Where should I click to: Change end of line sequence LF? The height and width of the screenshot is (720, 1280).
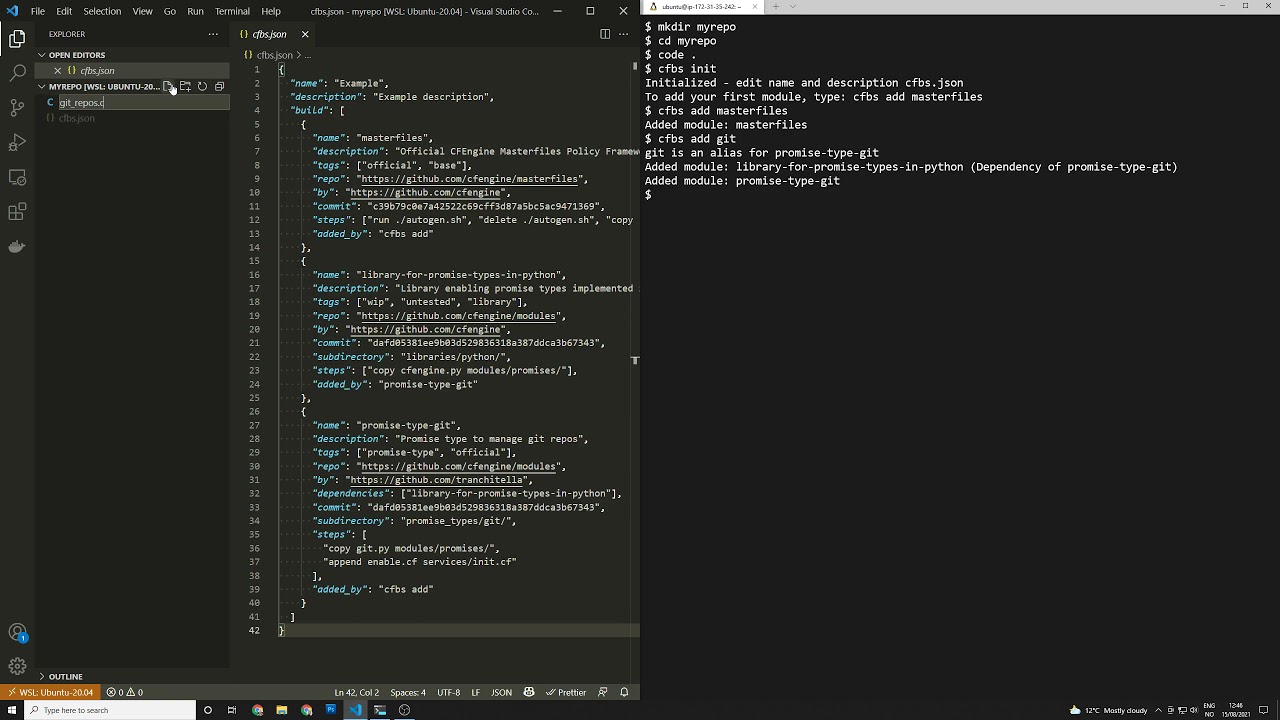click(x=476, y=692)
